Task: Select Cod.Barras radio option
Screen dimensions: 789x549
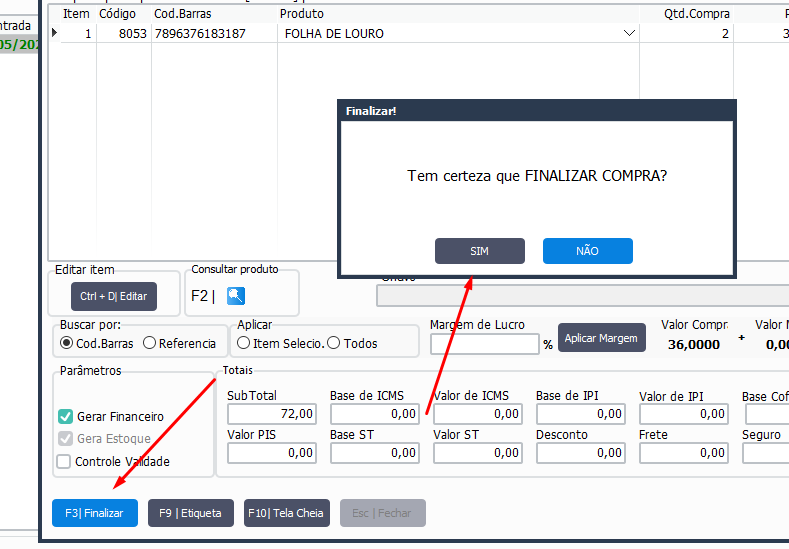Action: [x=66, y=343]
